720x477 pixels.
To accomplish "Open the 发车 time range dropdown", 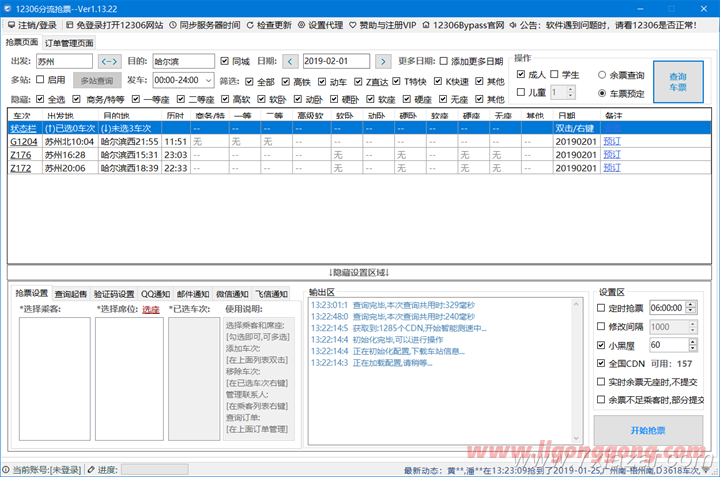I will tap(208, 80).
